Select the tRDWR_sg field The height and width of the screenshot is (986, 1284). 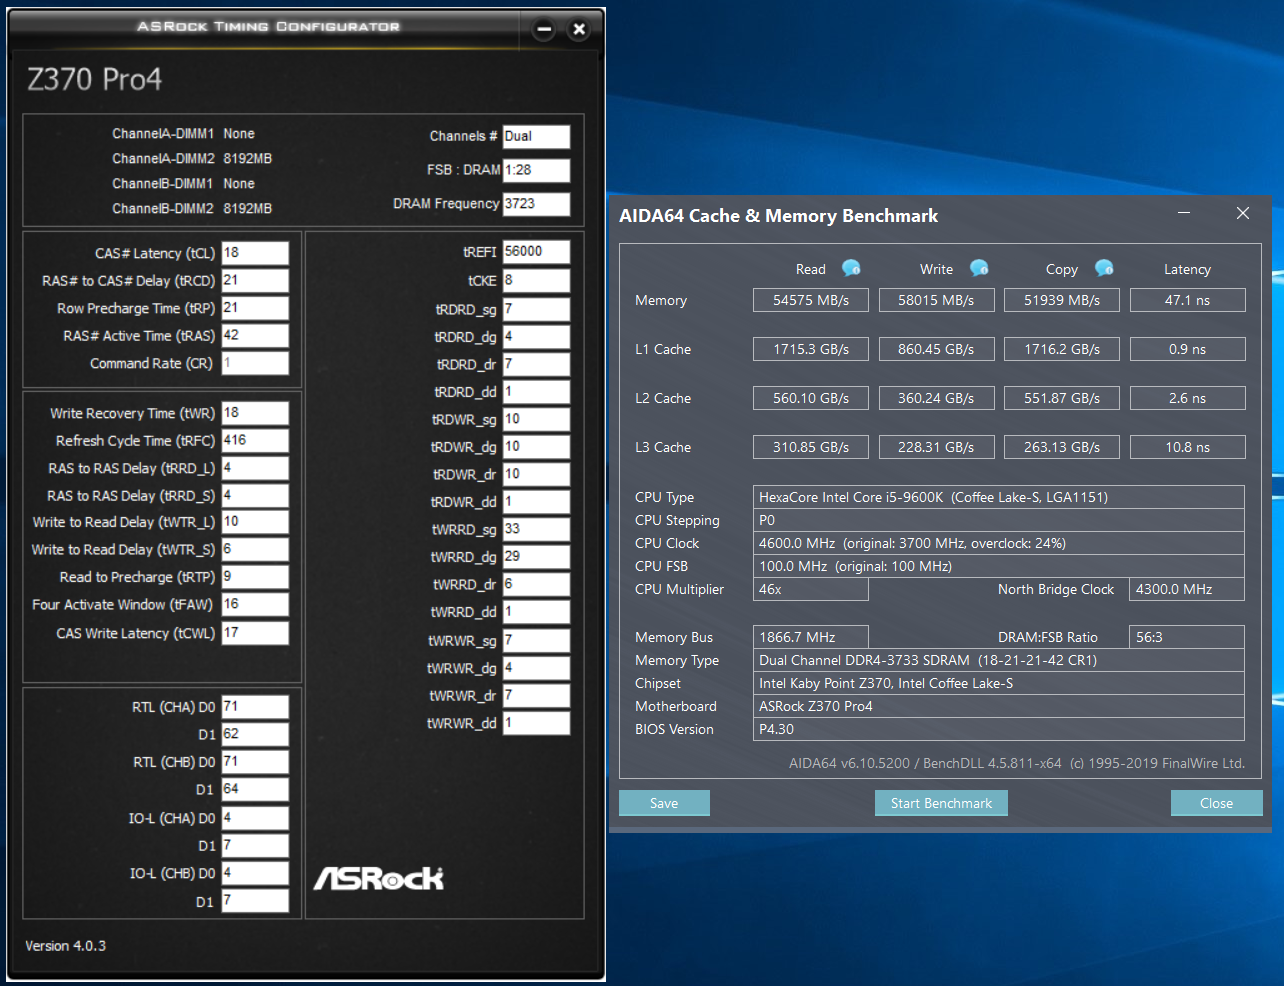pyautogui.click(x=536, y=420)
